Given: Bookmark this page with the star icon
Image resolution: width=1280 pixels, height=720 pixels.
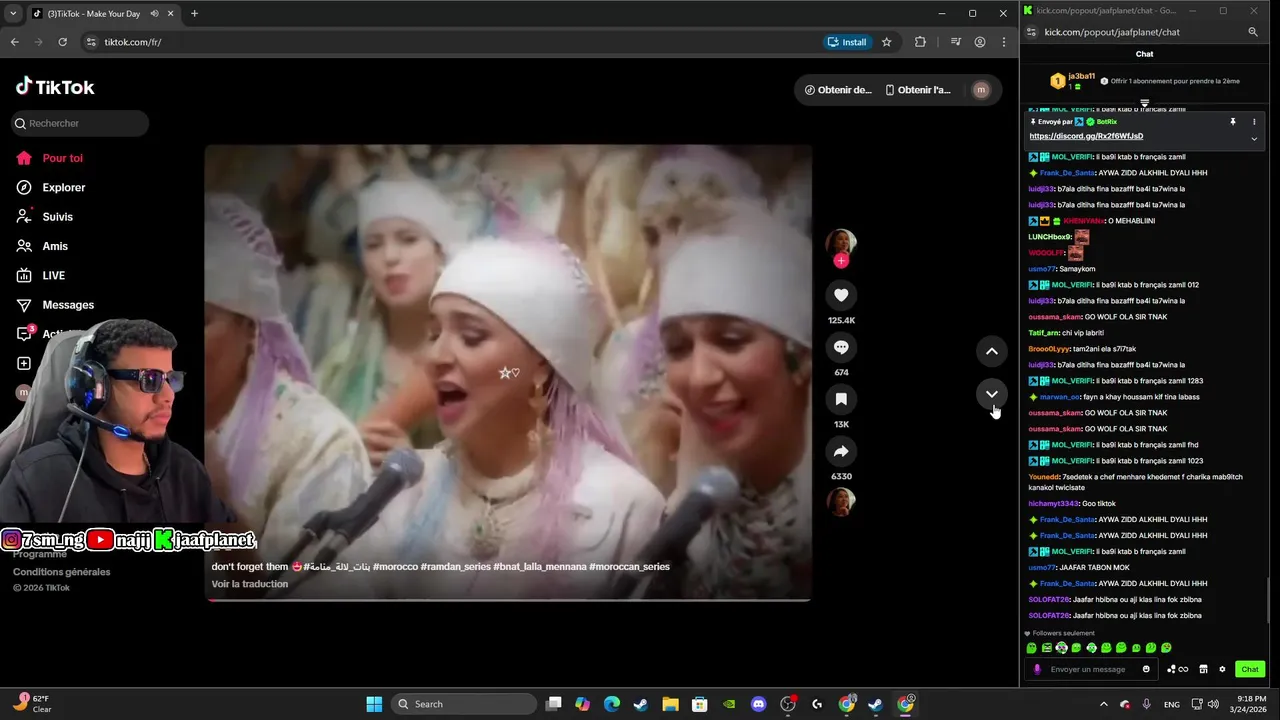Looking at the screenshot, I should (x=886, y=42).
